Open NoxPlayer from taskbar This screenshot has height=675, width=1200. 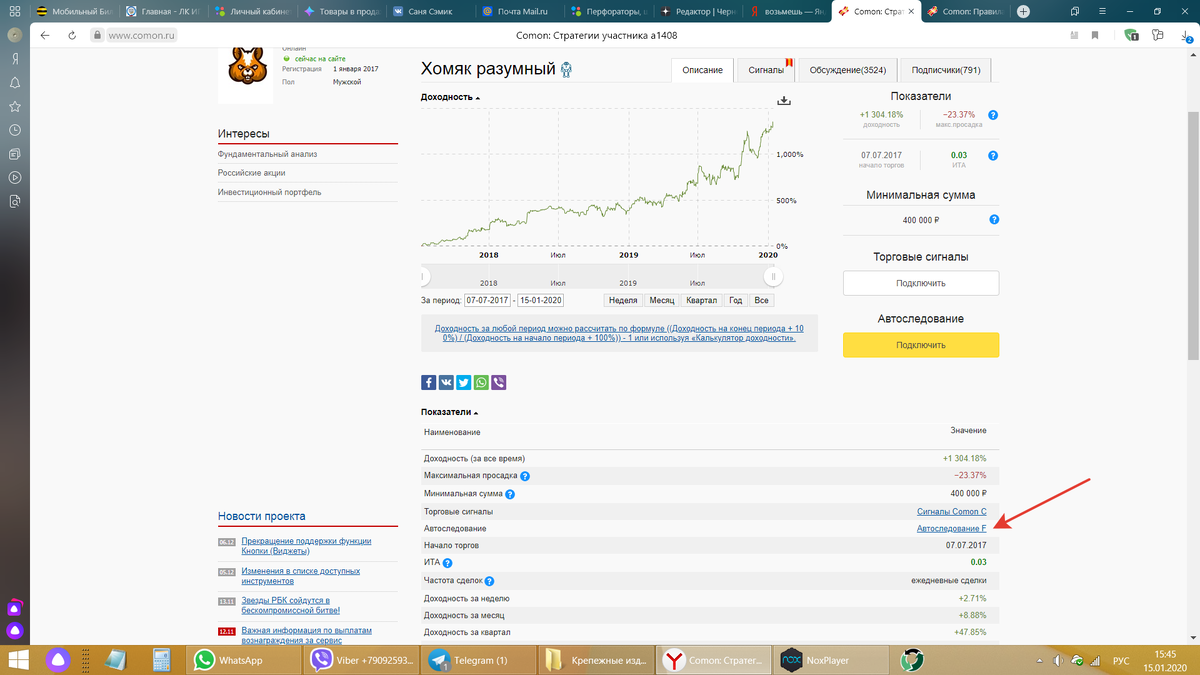point(832,660)
